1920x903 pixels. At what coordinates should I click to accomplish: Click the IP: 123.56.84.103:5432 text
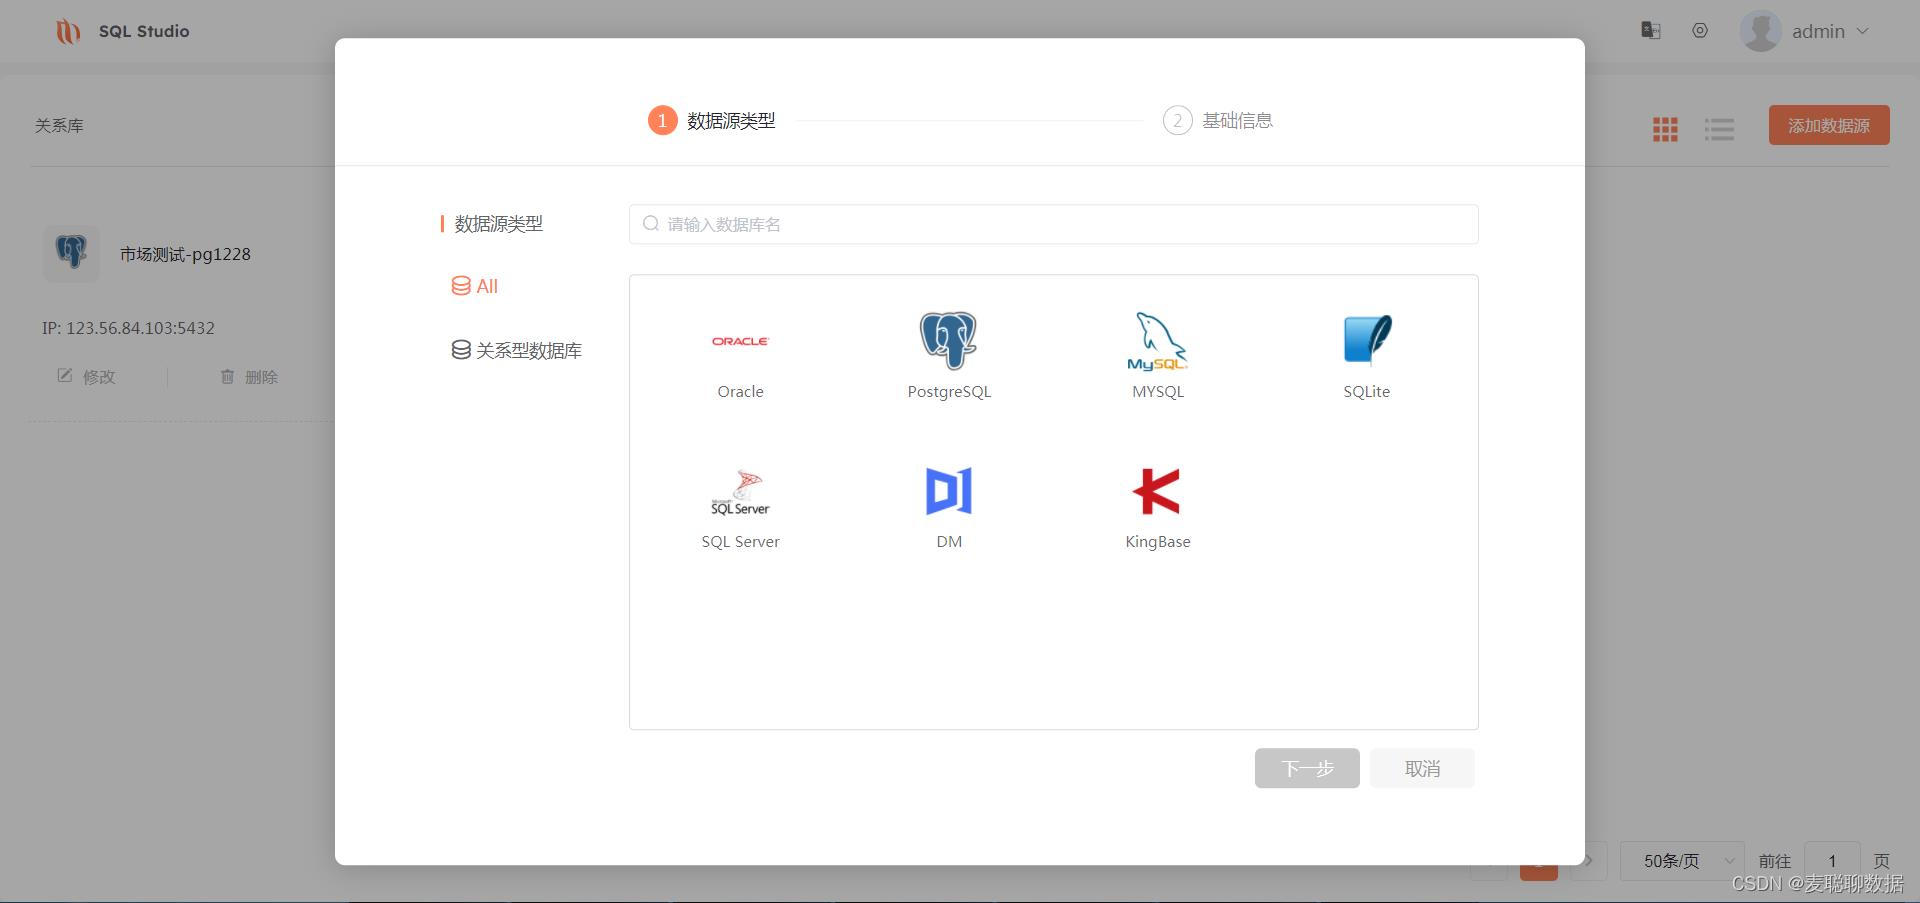coord(128,328)
